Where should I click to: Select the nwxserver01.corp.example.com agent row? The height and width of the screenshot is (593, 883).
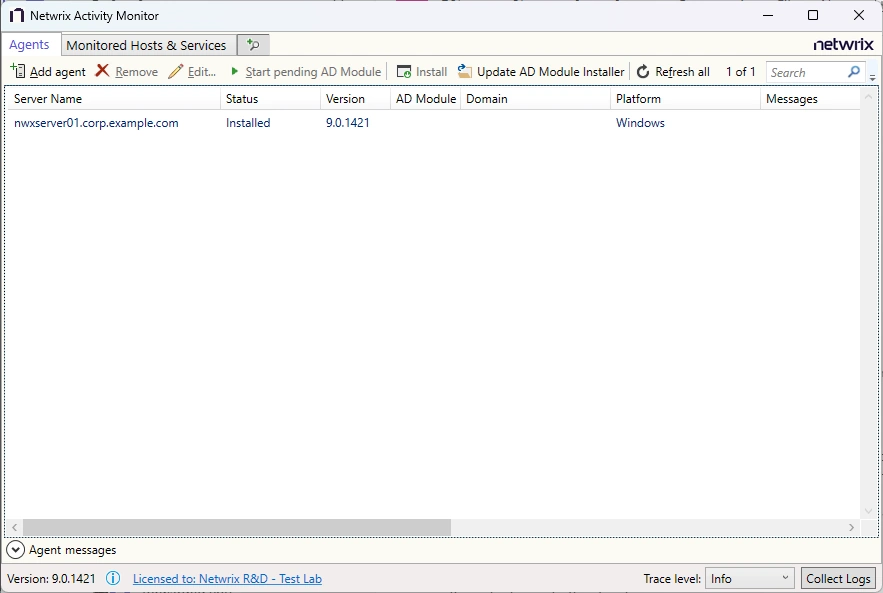pyautogui.click(x=96, y=123)
